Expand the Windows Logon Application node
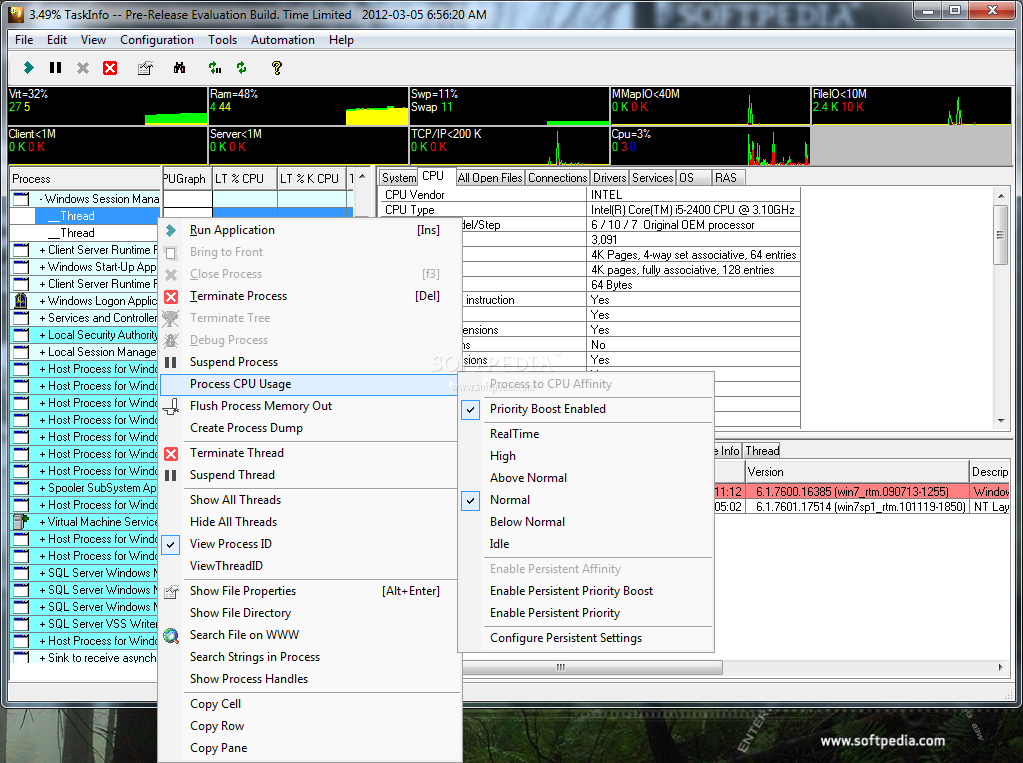Screen dimensions: 1023x763 pyautogui.click(x=42, y=301)
